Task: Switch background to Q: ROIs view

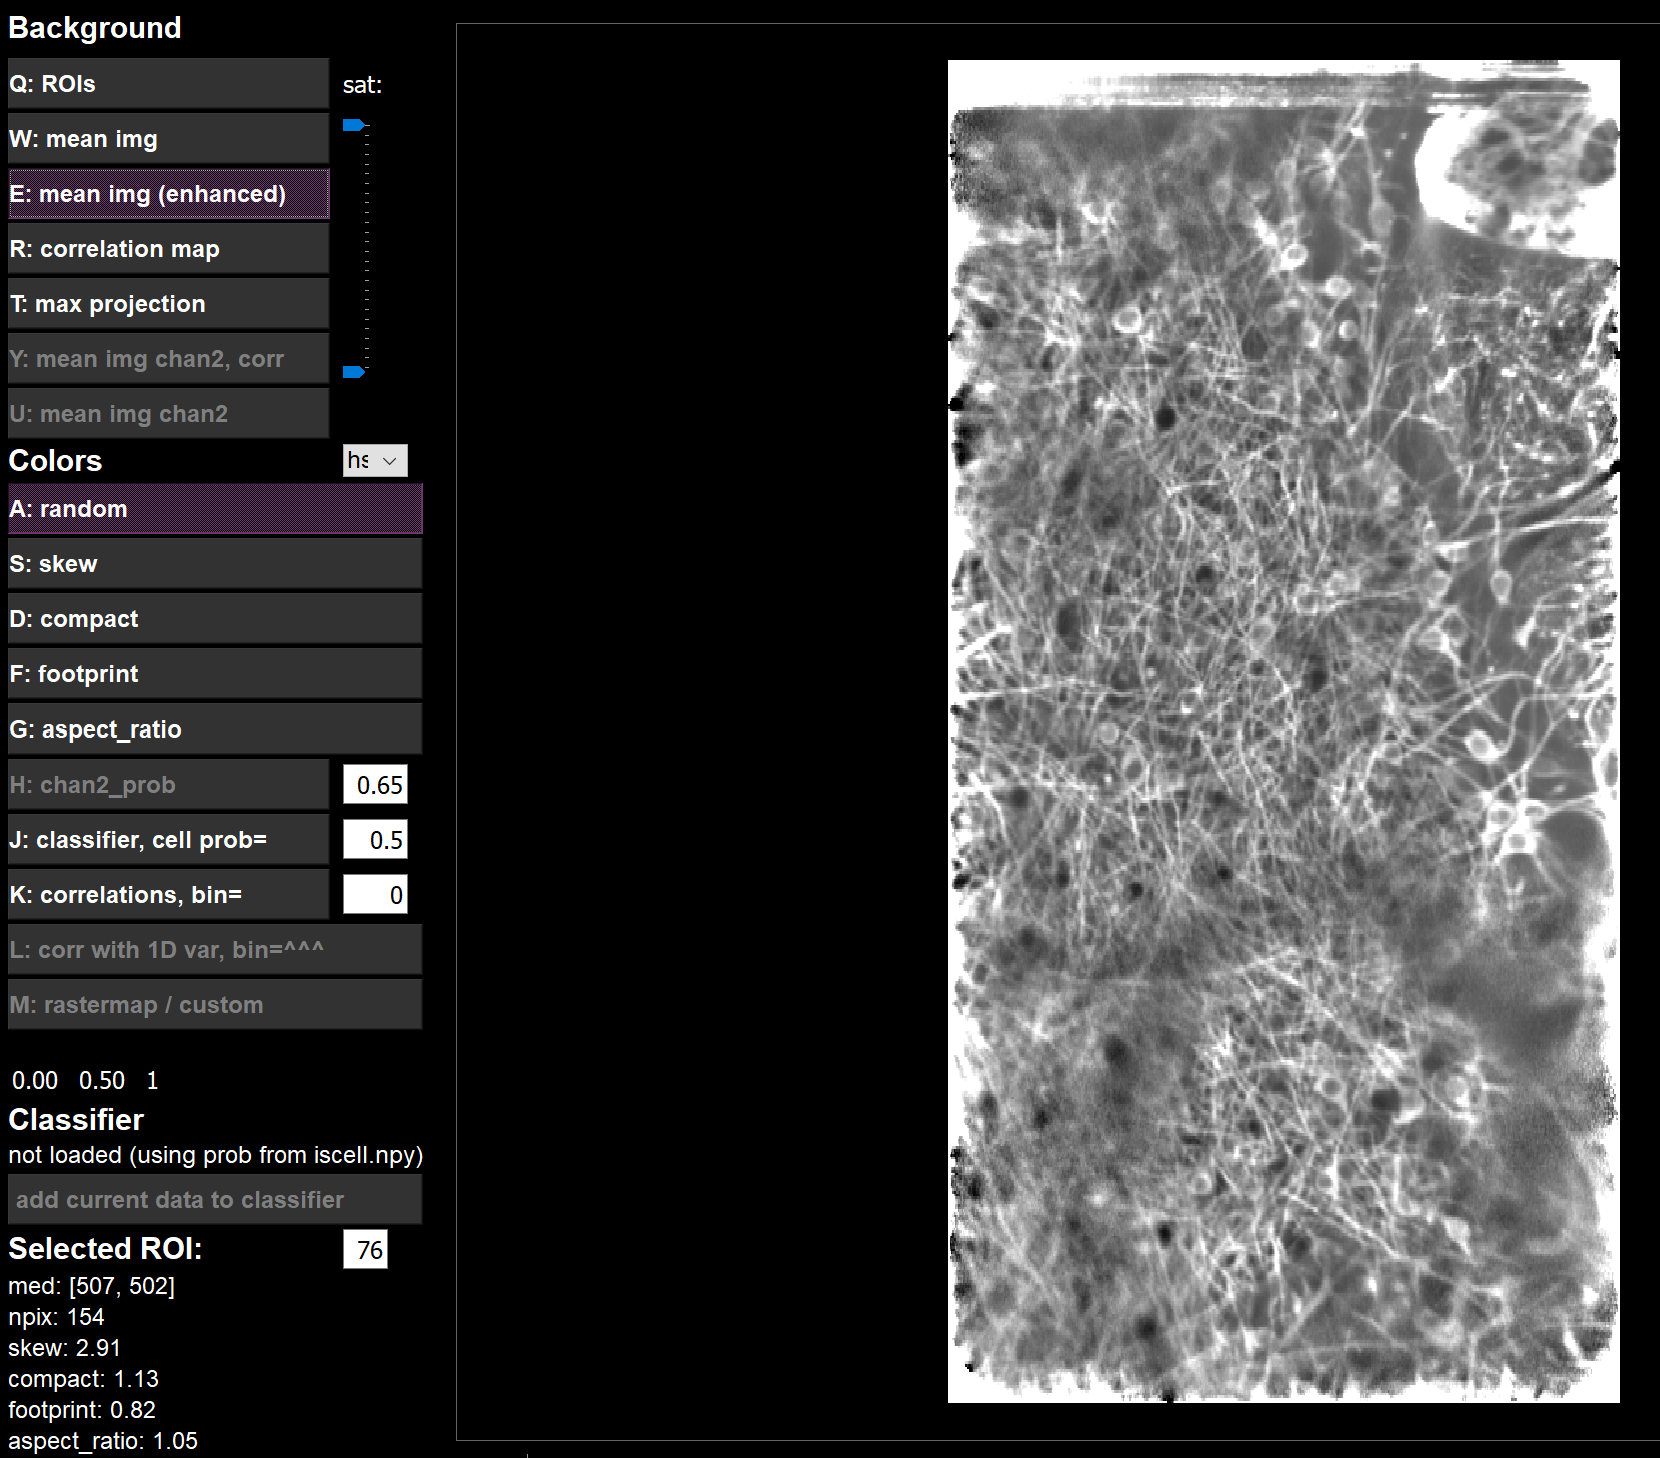Action: [x=167, y=84]
